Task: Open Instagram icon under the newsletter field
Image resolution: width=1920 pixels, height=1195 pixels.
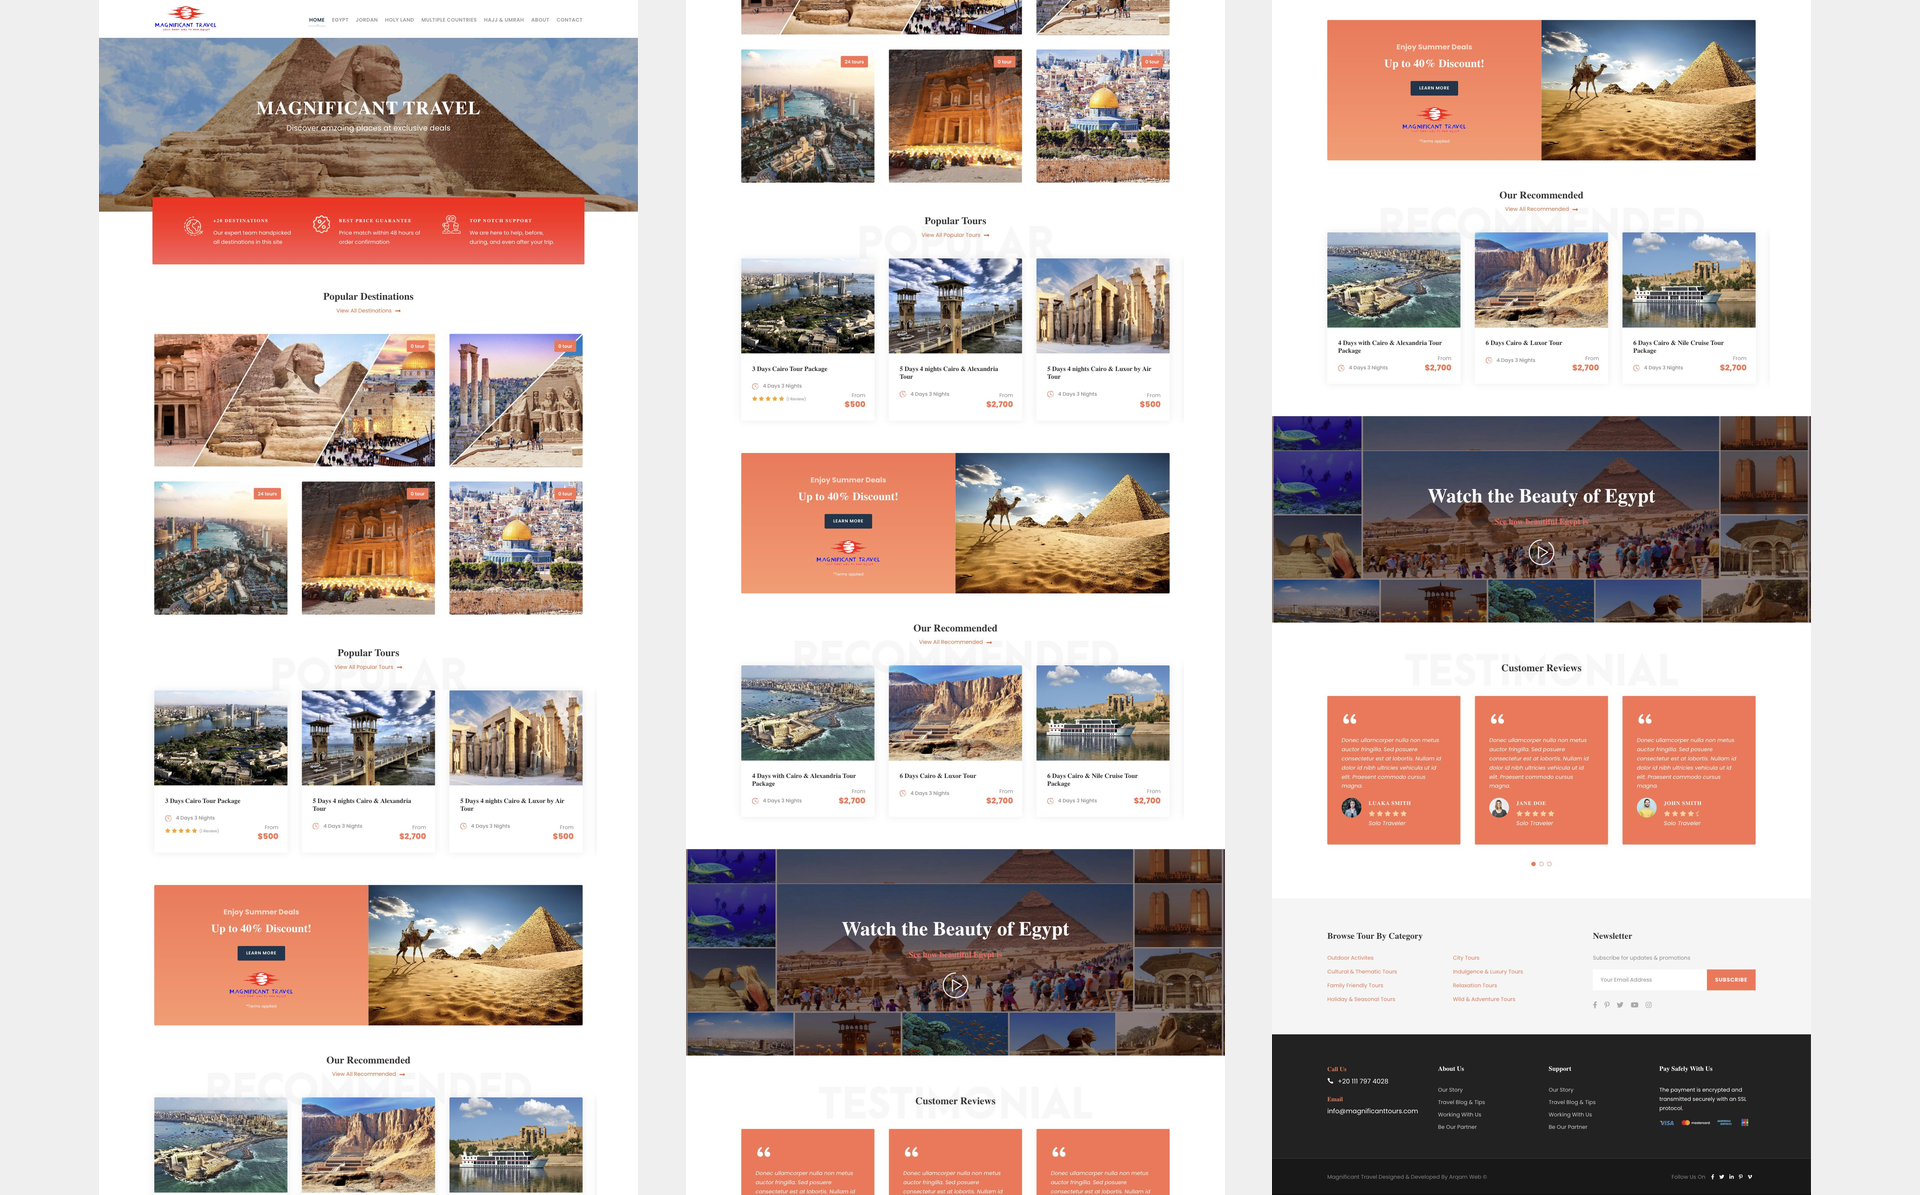Action: coord(1649,1005)
